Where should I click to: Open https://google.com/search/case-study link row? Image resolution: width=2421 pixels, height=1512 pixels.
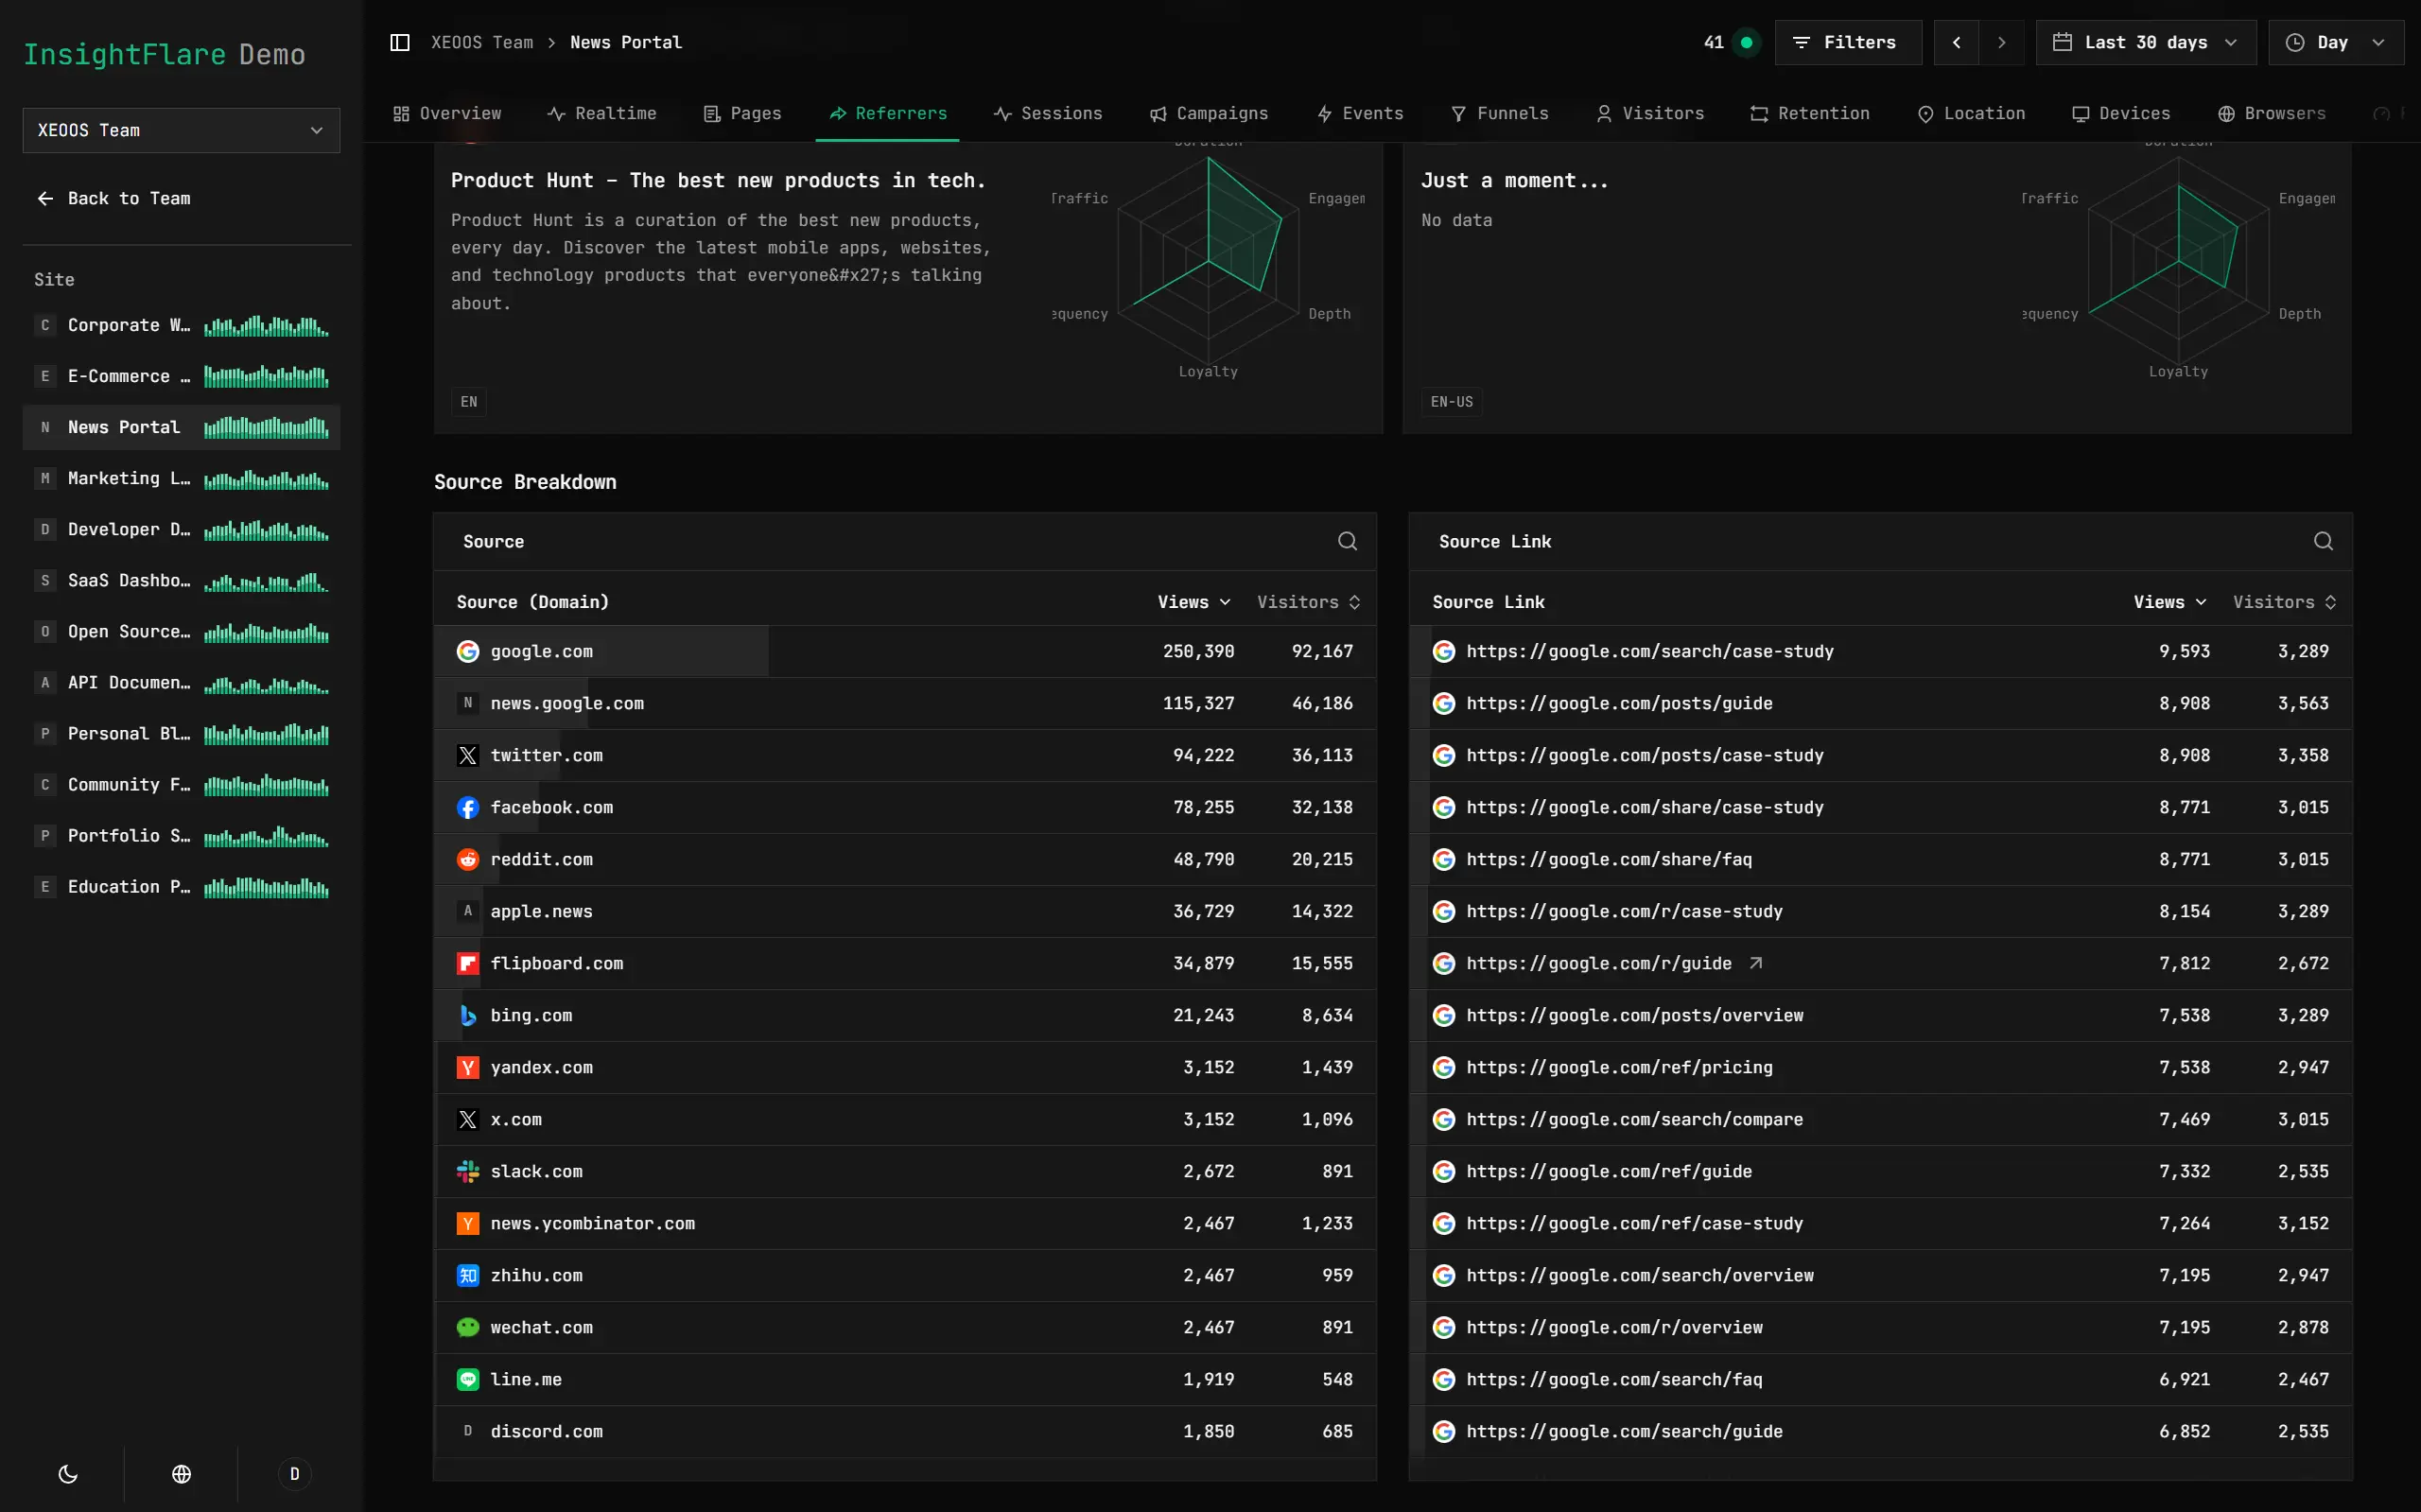click(1881, 652)
